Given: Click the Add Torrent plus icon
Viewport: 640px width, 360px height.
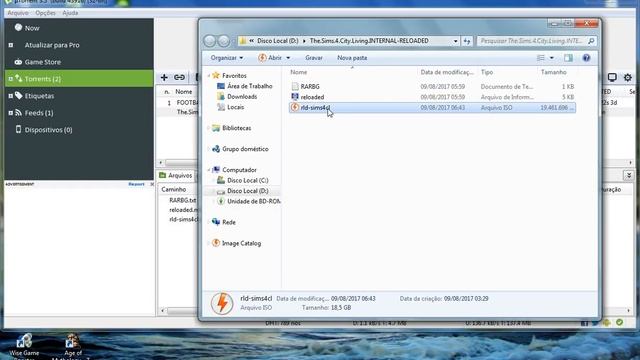Looking at the screenshot, I should (164, 77).
